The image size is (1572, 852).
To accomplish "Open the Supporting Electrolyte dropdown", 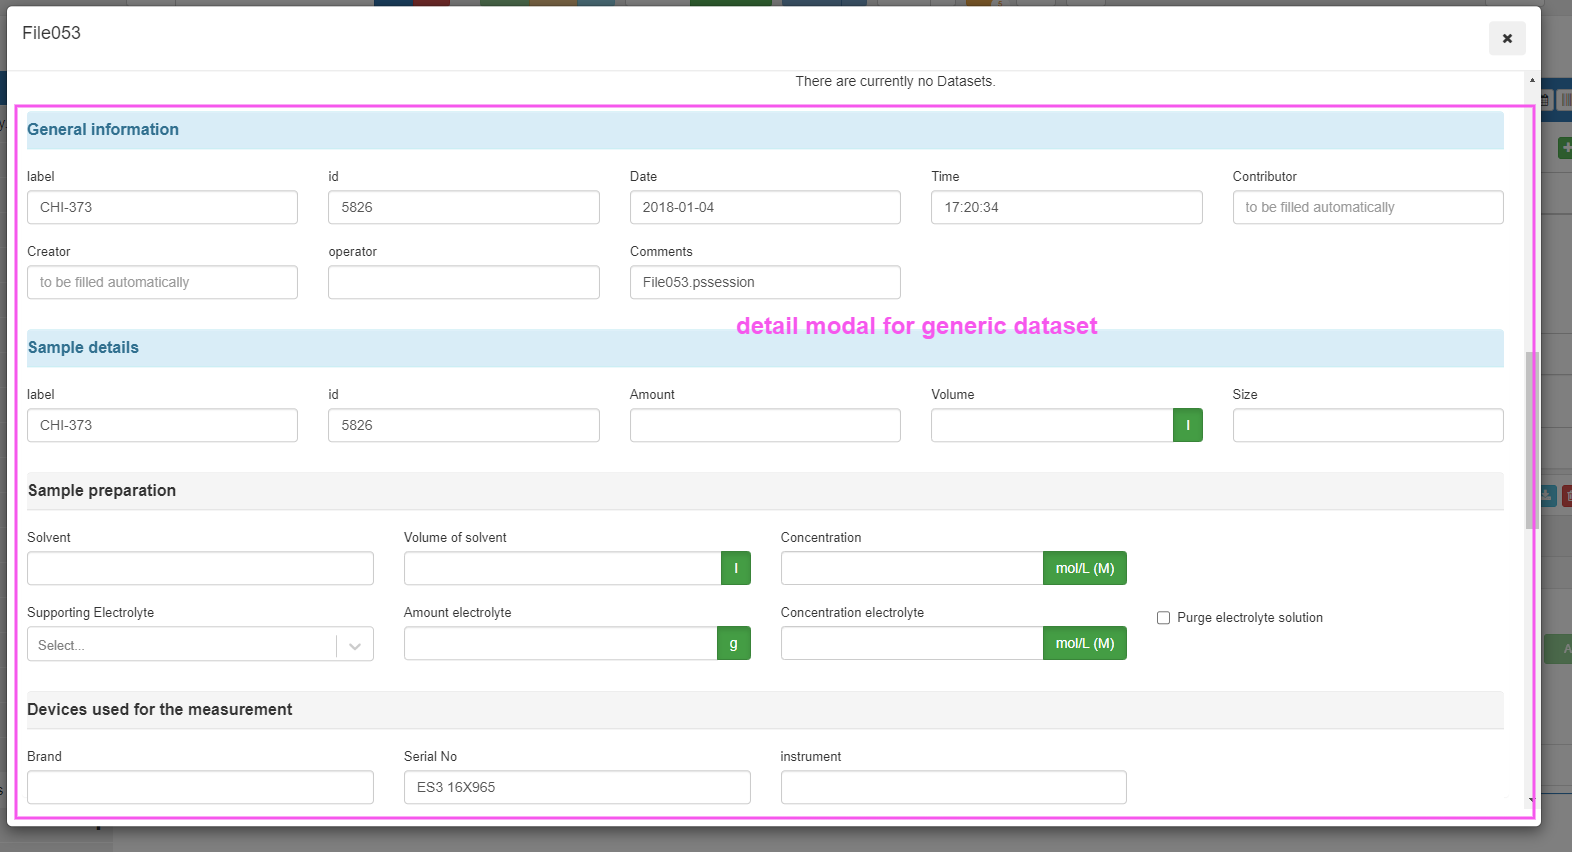I will (x=200, y=645).
